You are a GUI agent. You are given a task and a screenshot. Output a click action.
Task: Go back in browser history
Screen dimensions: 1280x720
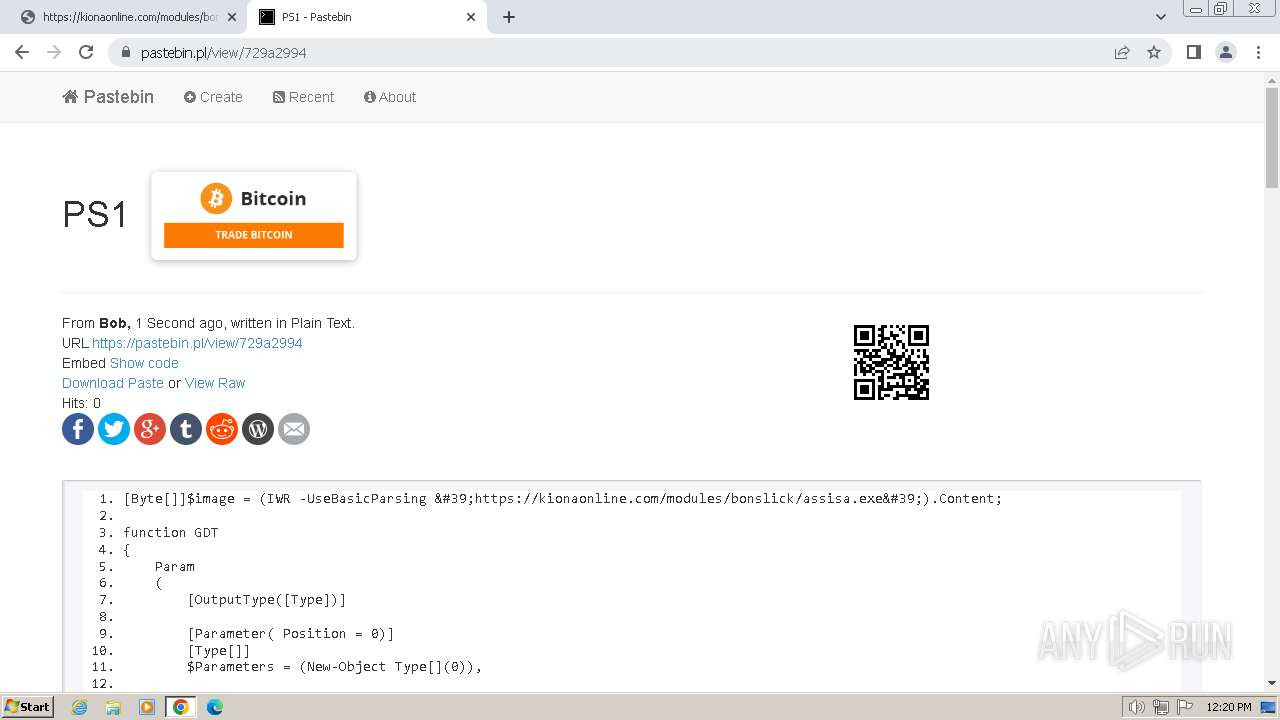click(22, 52)
